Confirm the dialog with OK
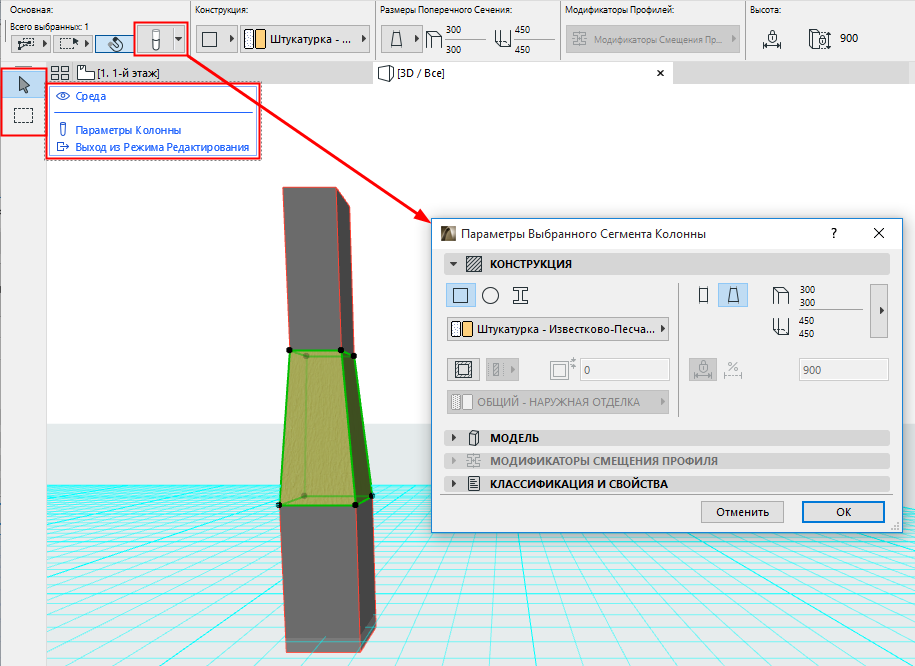This screenshot has width=915, height=666. (843, 512)
